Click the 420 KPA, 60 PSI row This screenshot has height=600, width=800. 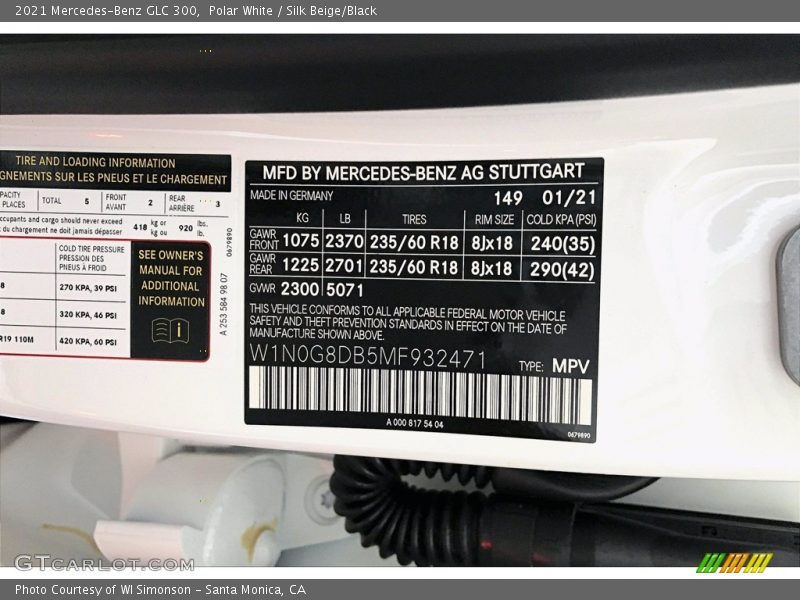[x=92, y=340]
